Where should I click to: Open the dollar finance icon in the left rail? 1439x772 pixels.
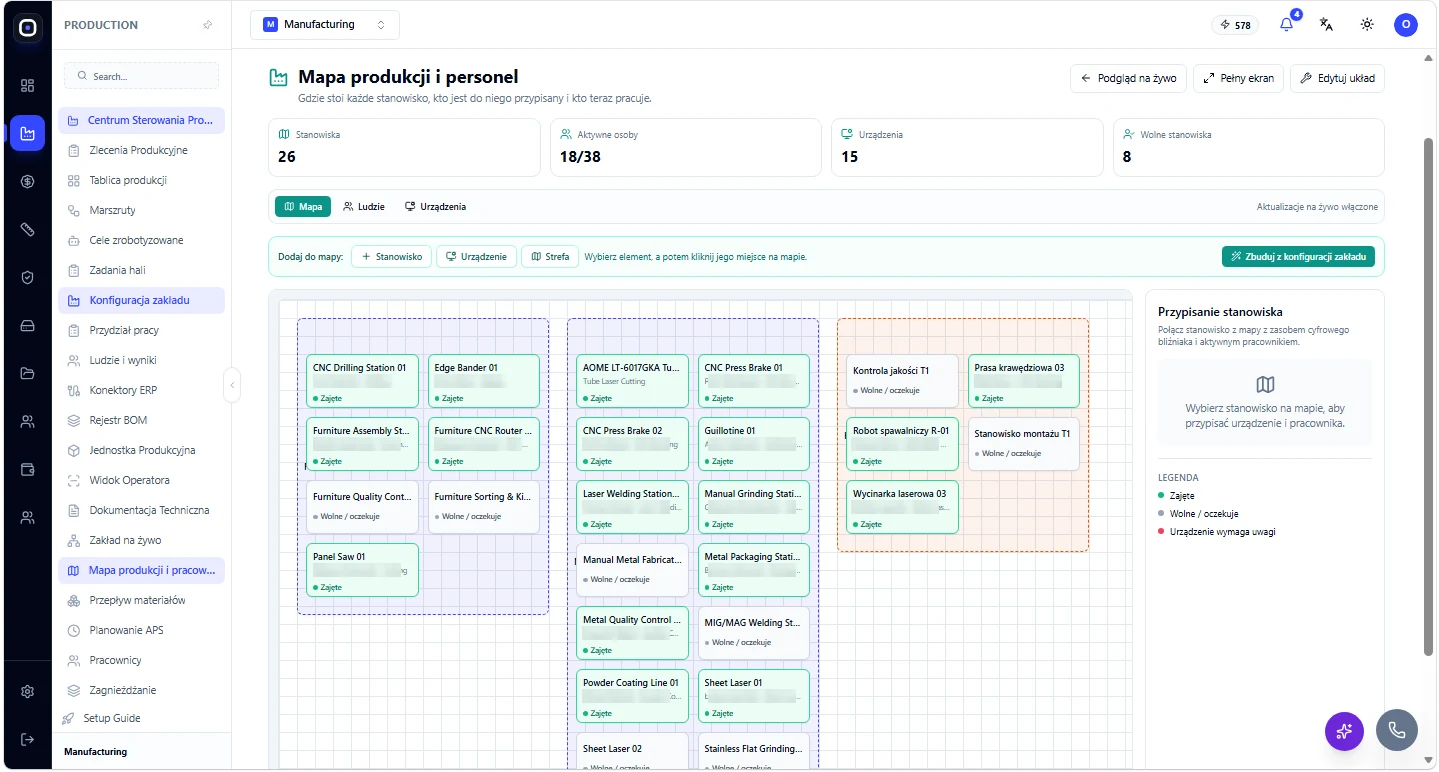click(x=27, y=181)
